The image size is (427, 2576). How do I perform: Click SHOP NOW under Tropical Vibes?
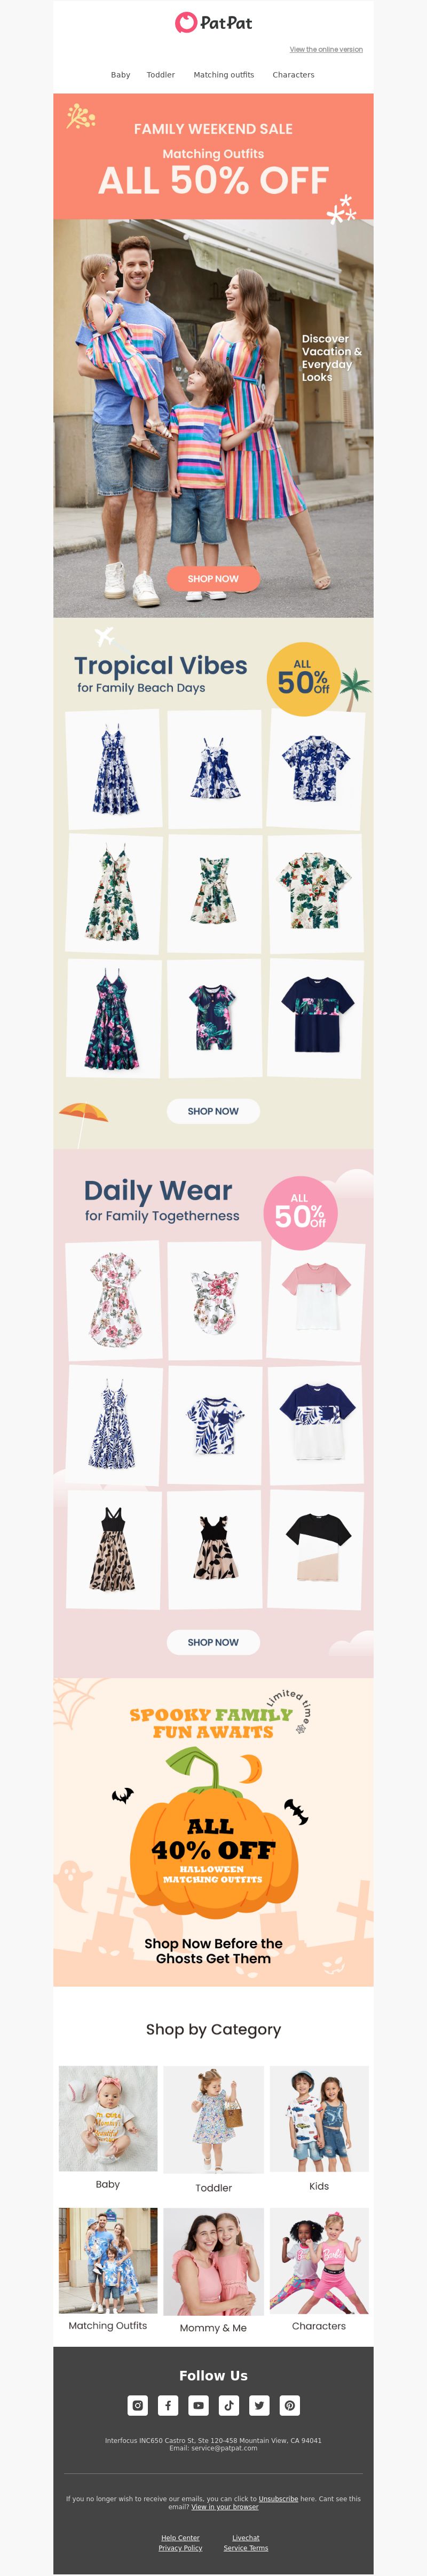tap(213, 1111)
